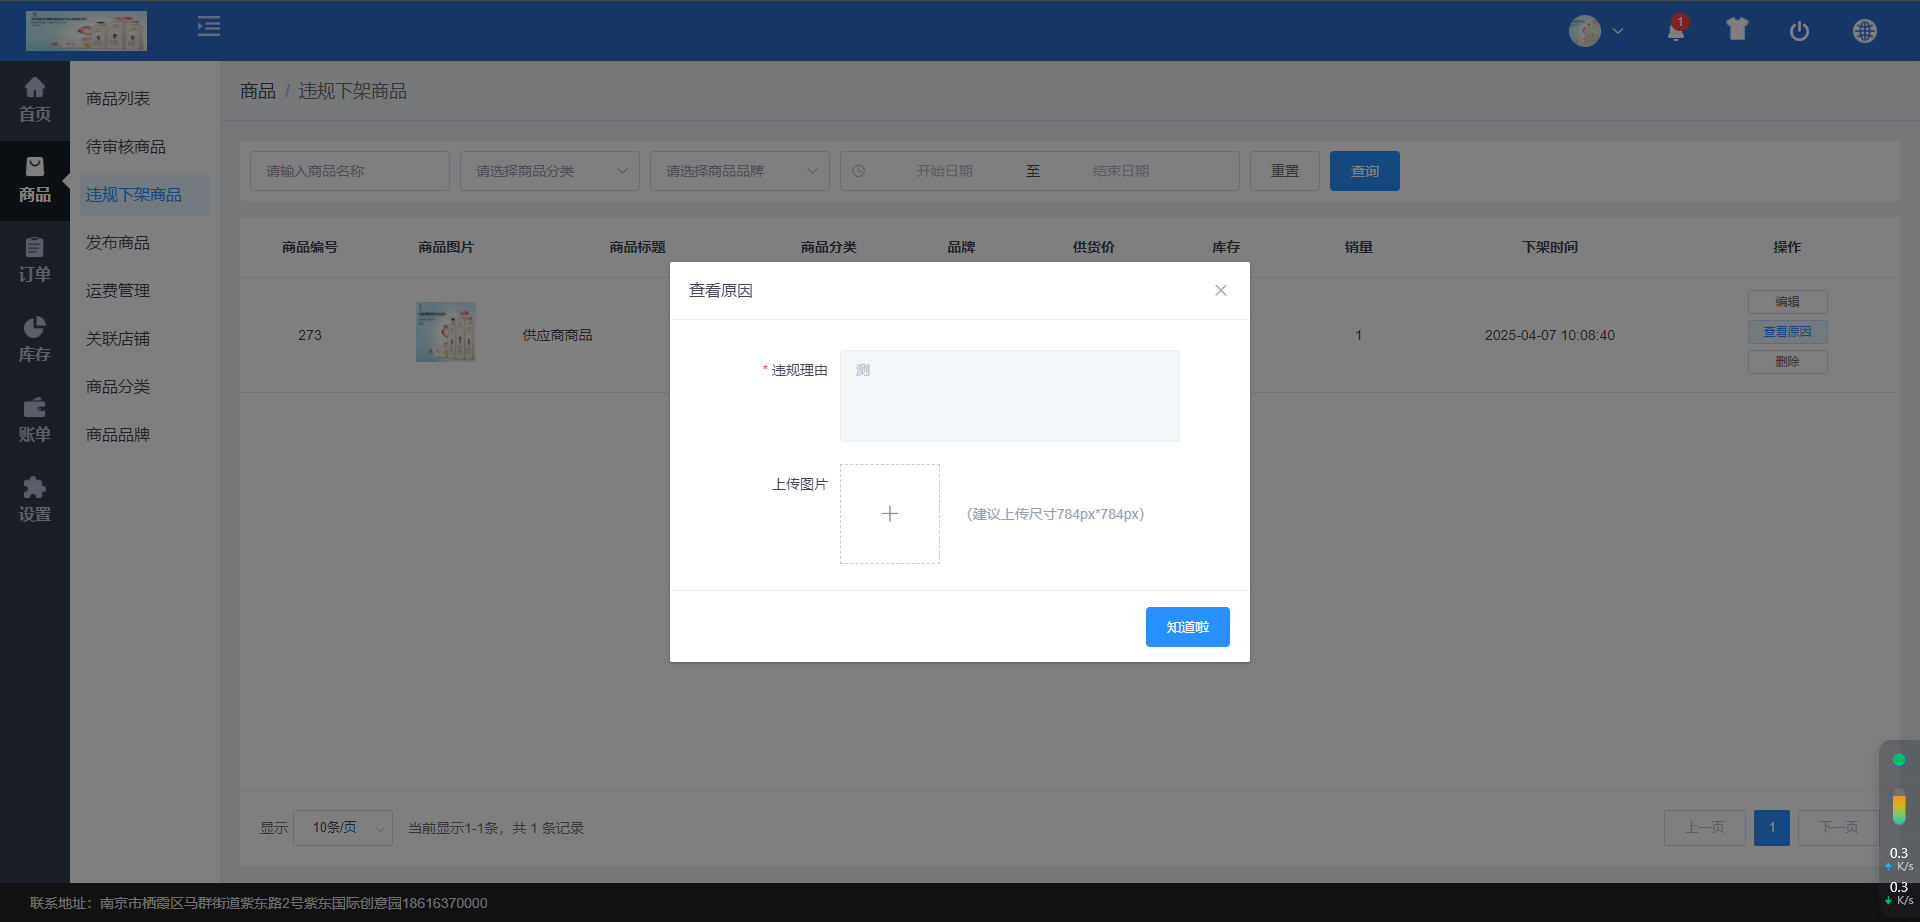Close the 查看原因 dialog with X
1920x922 pixels.
(x=1220, y=291)
